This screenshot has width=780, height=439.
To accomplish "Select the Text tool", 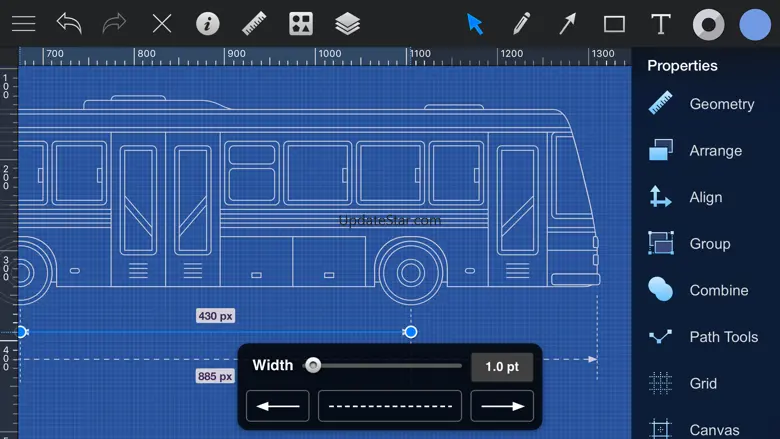I will point(660,23).
